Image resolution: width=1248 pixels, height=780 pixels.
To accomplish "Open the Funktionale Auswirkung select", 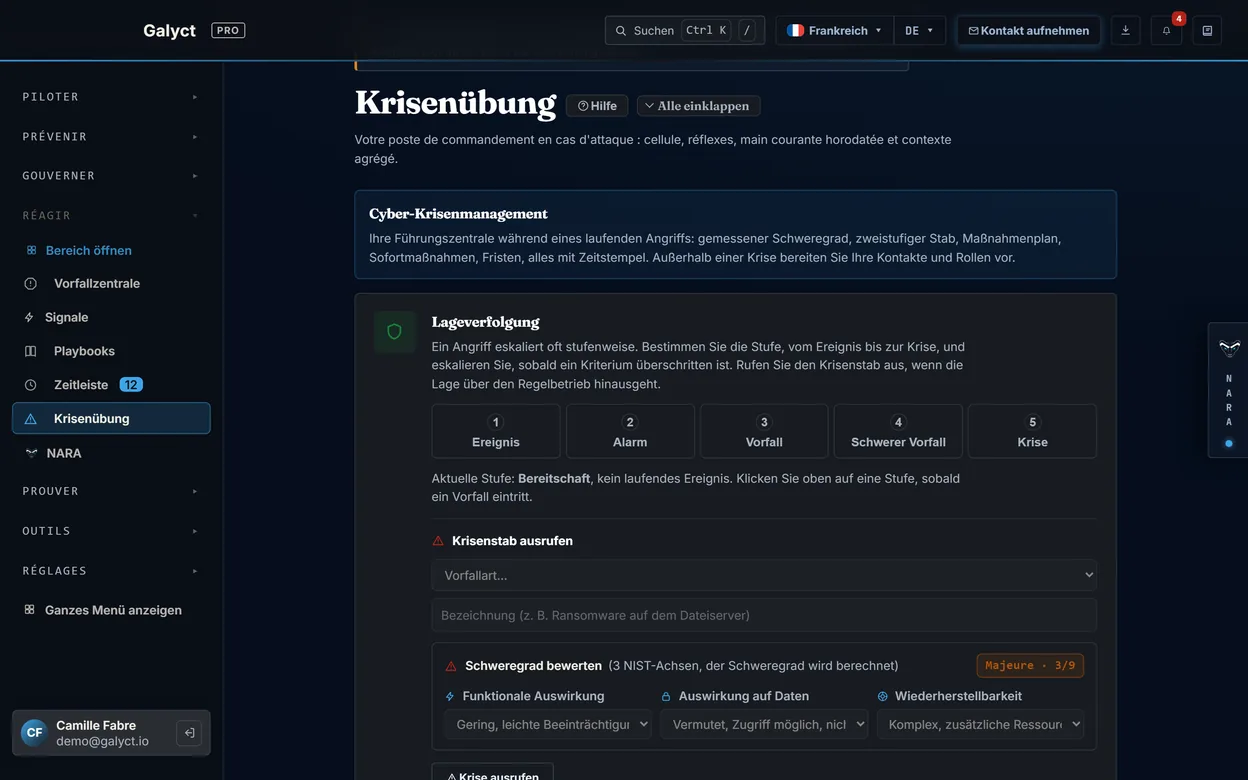I will tap(547, 724).
